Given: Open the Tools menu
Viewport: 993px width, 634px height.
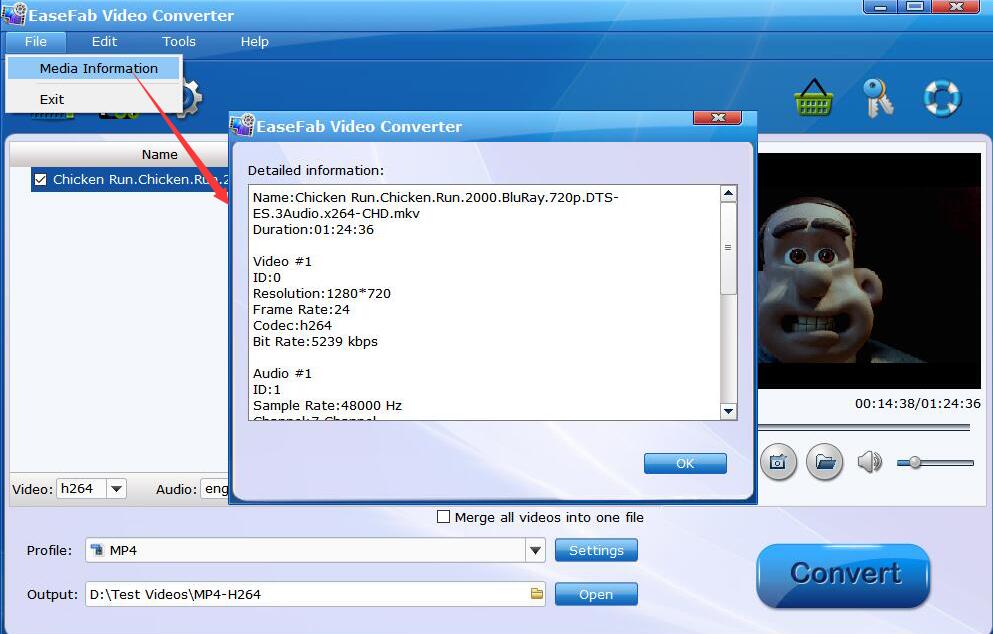Looking at the screenshot, I should pos(179,42).
